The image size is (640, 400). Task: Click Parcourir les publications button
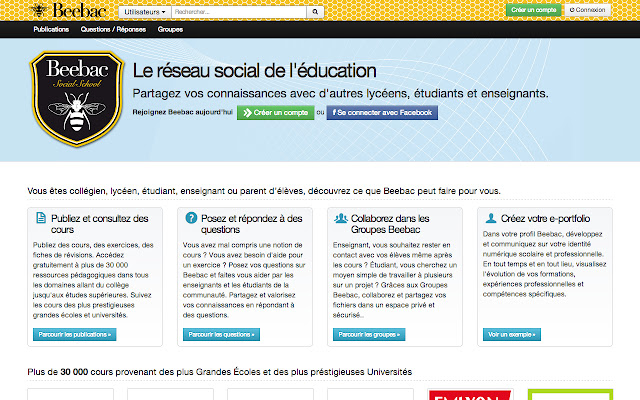75,334
